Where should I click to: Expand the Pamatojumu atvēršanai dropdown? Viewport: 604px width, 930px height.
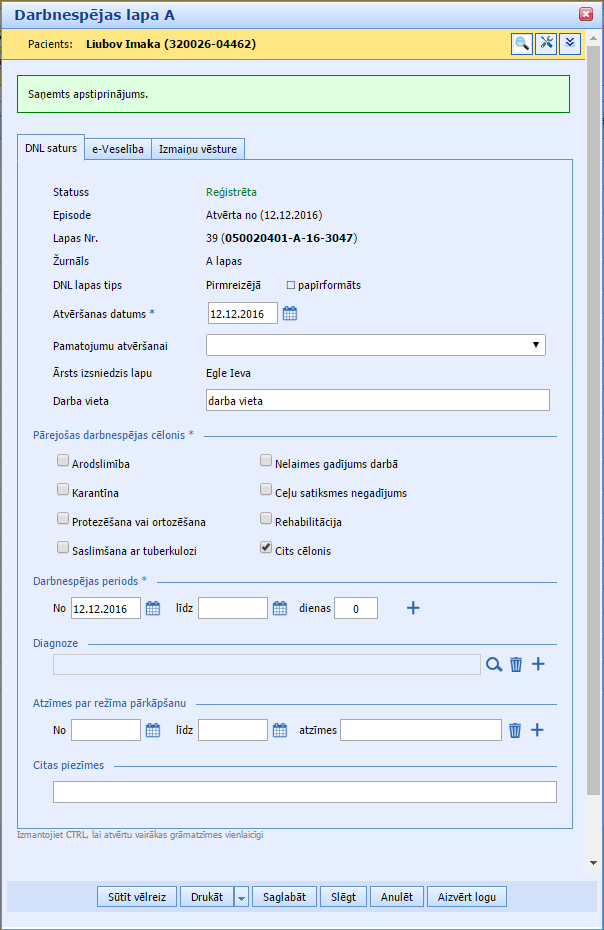537,345
